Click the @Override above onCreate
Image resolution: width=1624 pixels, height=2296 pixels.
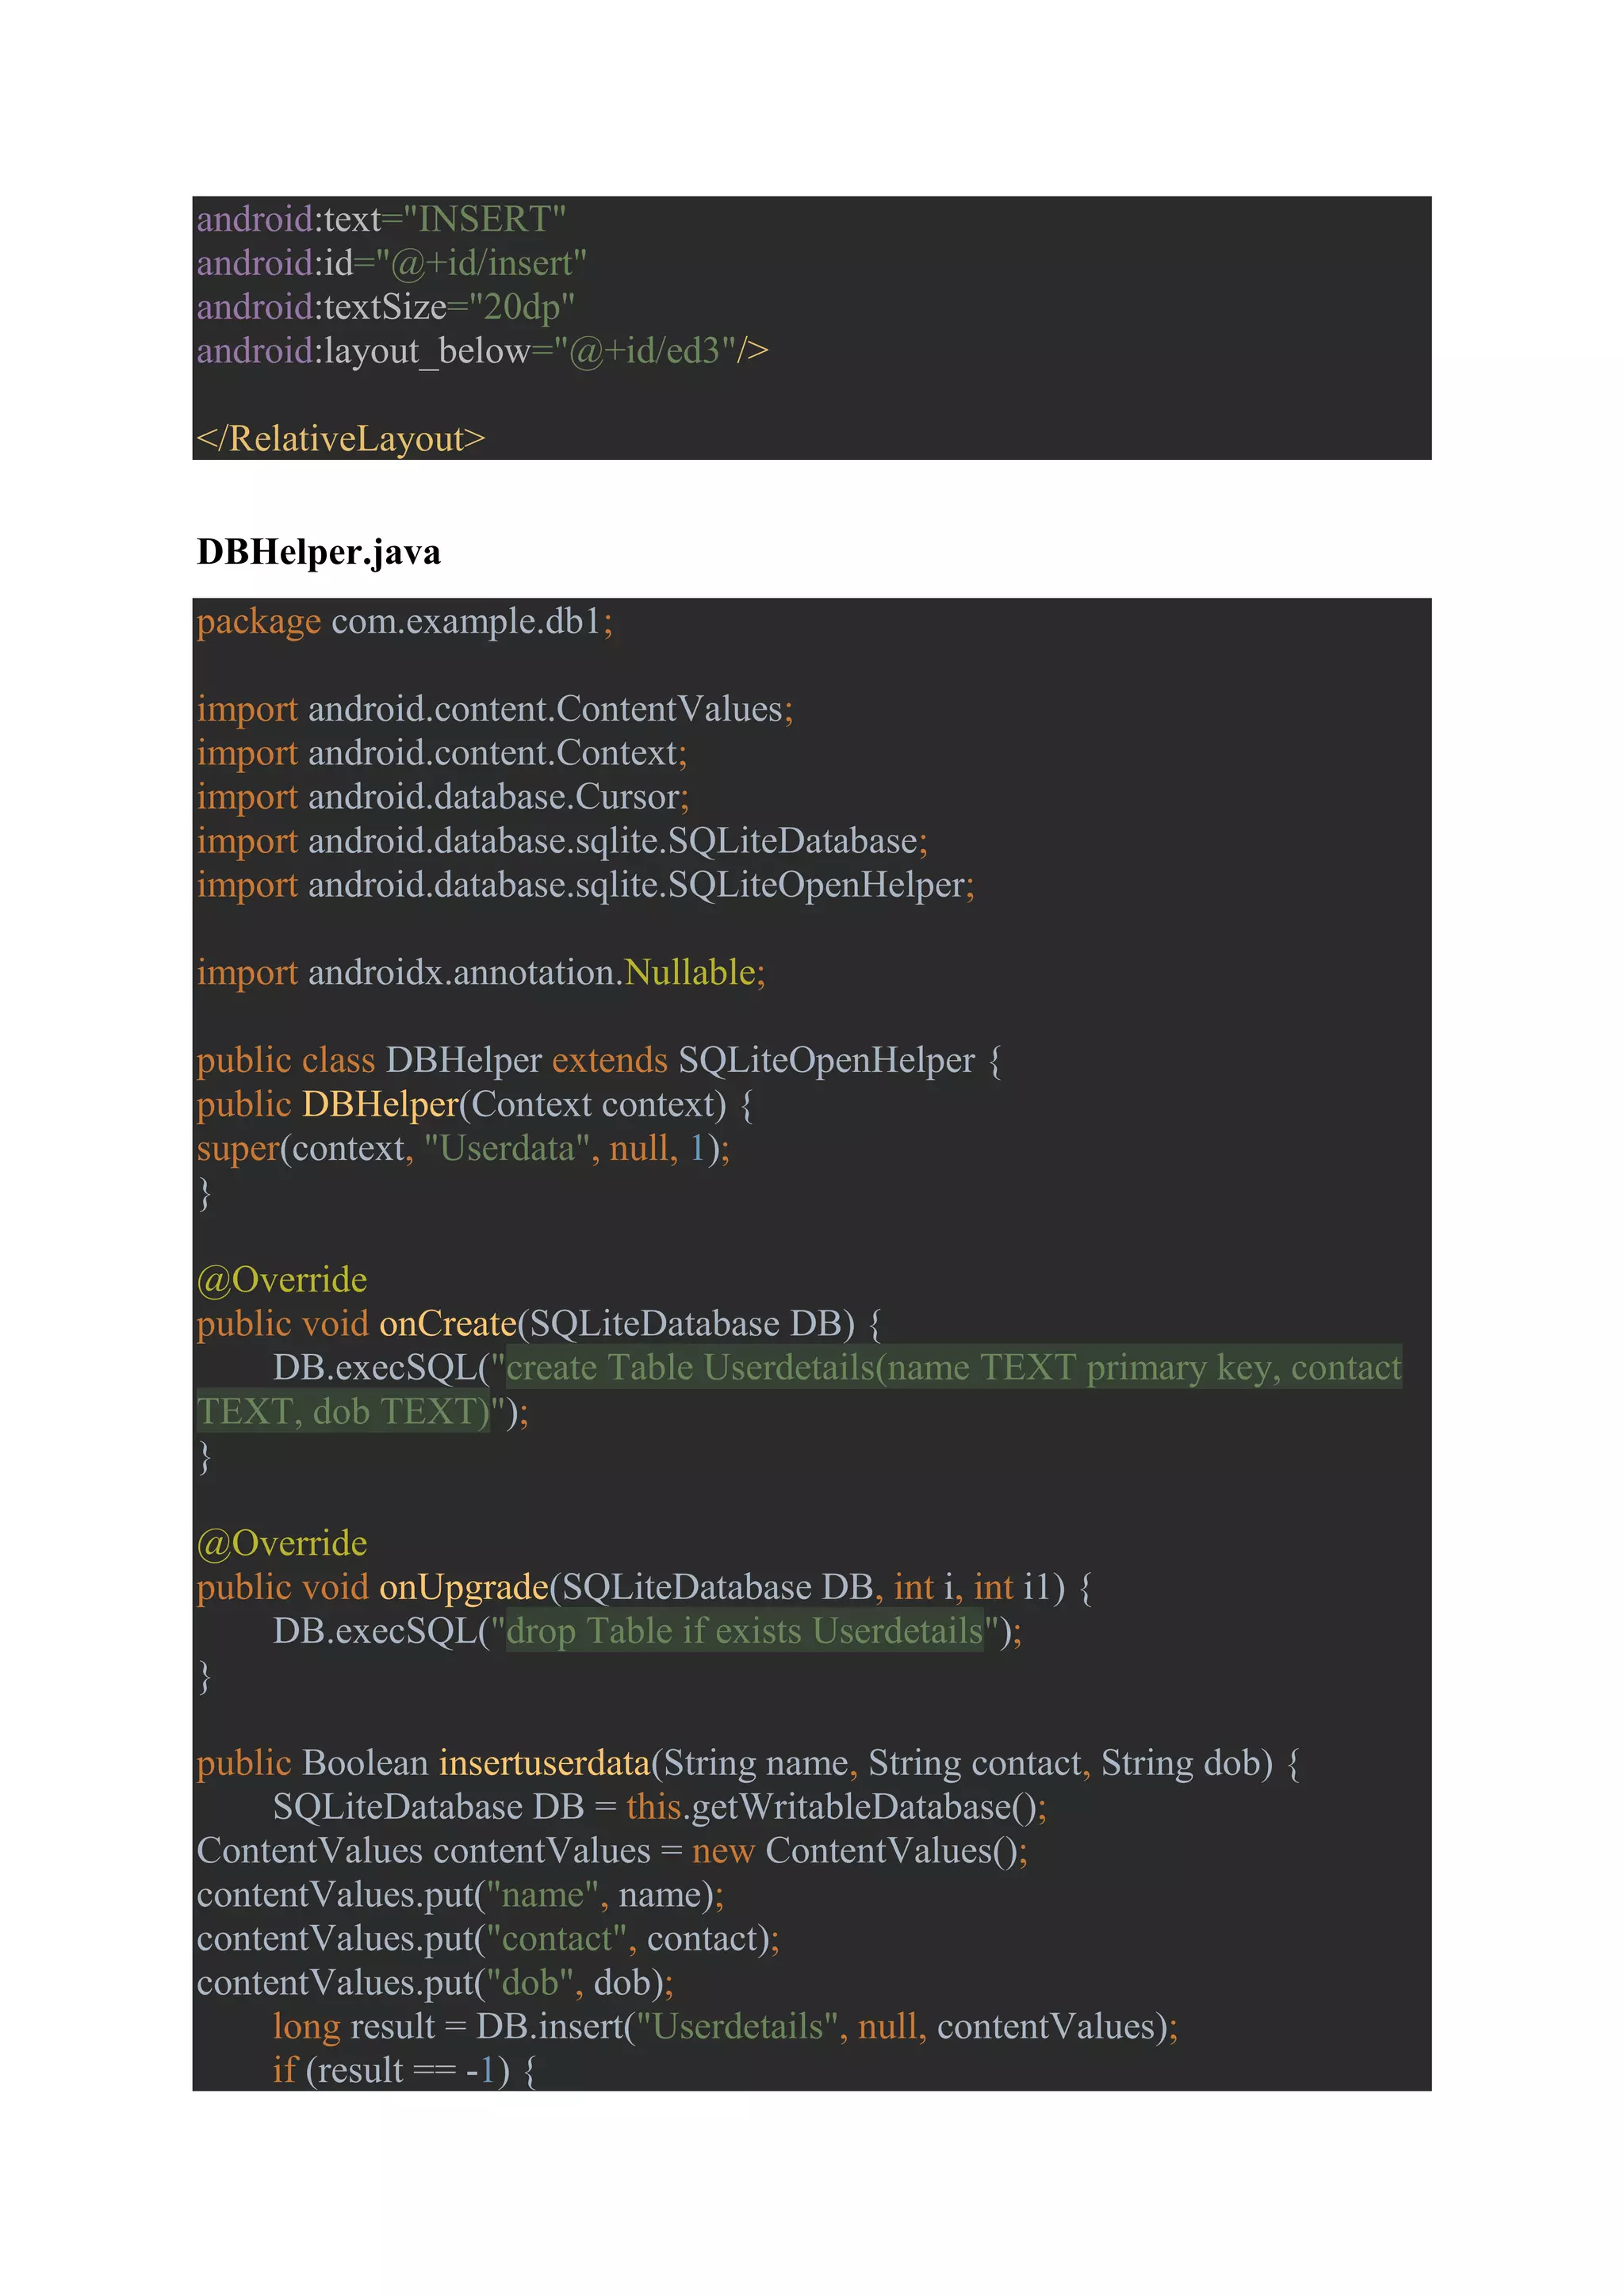(x=282, y=1280)
